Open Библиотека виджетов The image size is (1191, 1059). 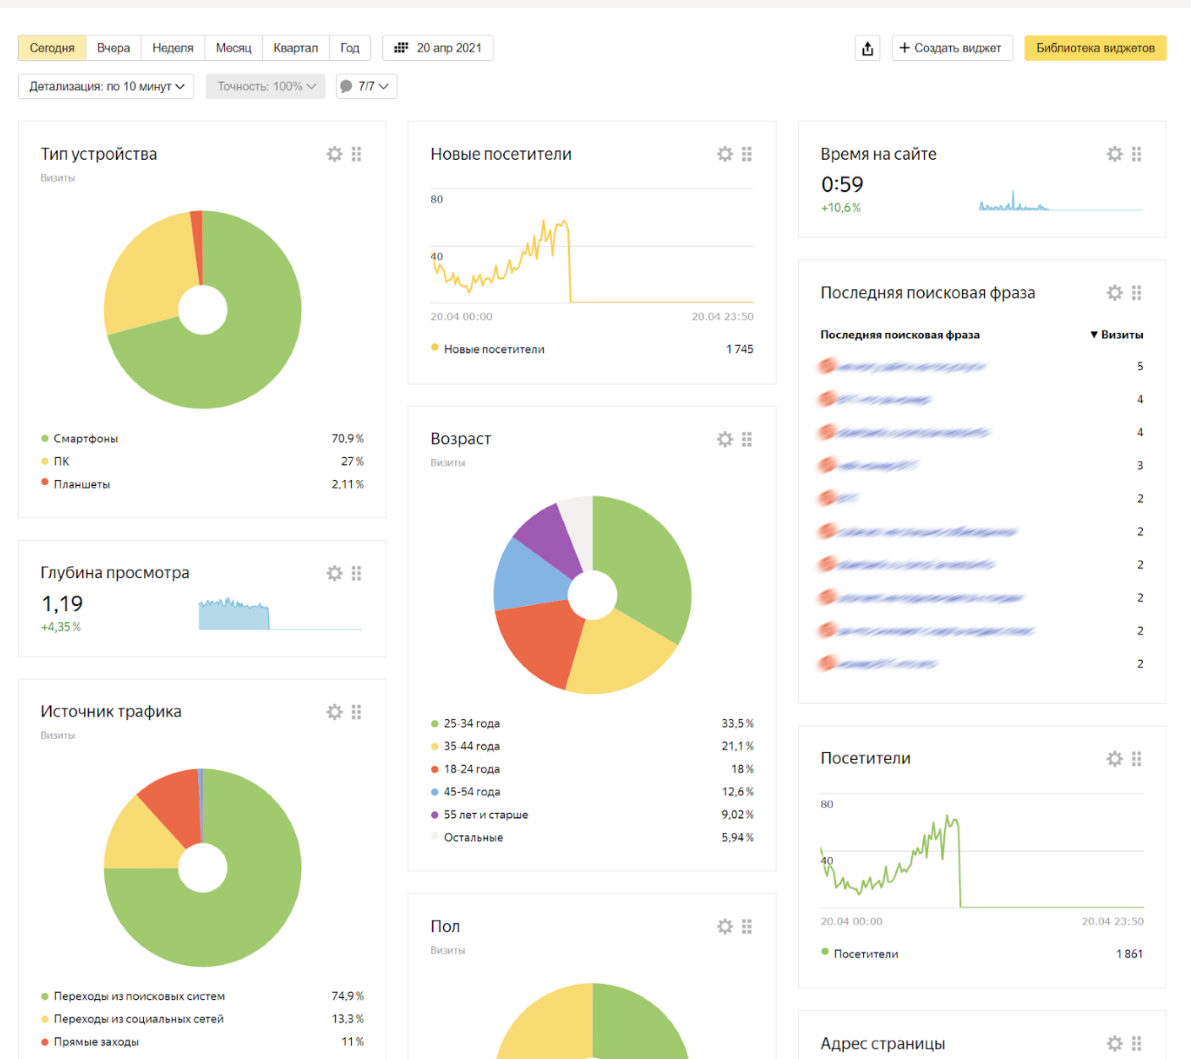(x=1094, y=48)
